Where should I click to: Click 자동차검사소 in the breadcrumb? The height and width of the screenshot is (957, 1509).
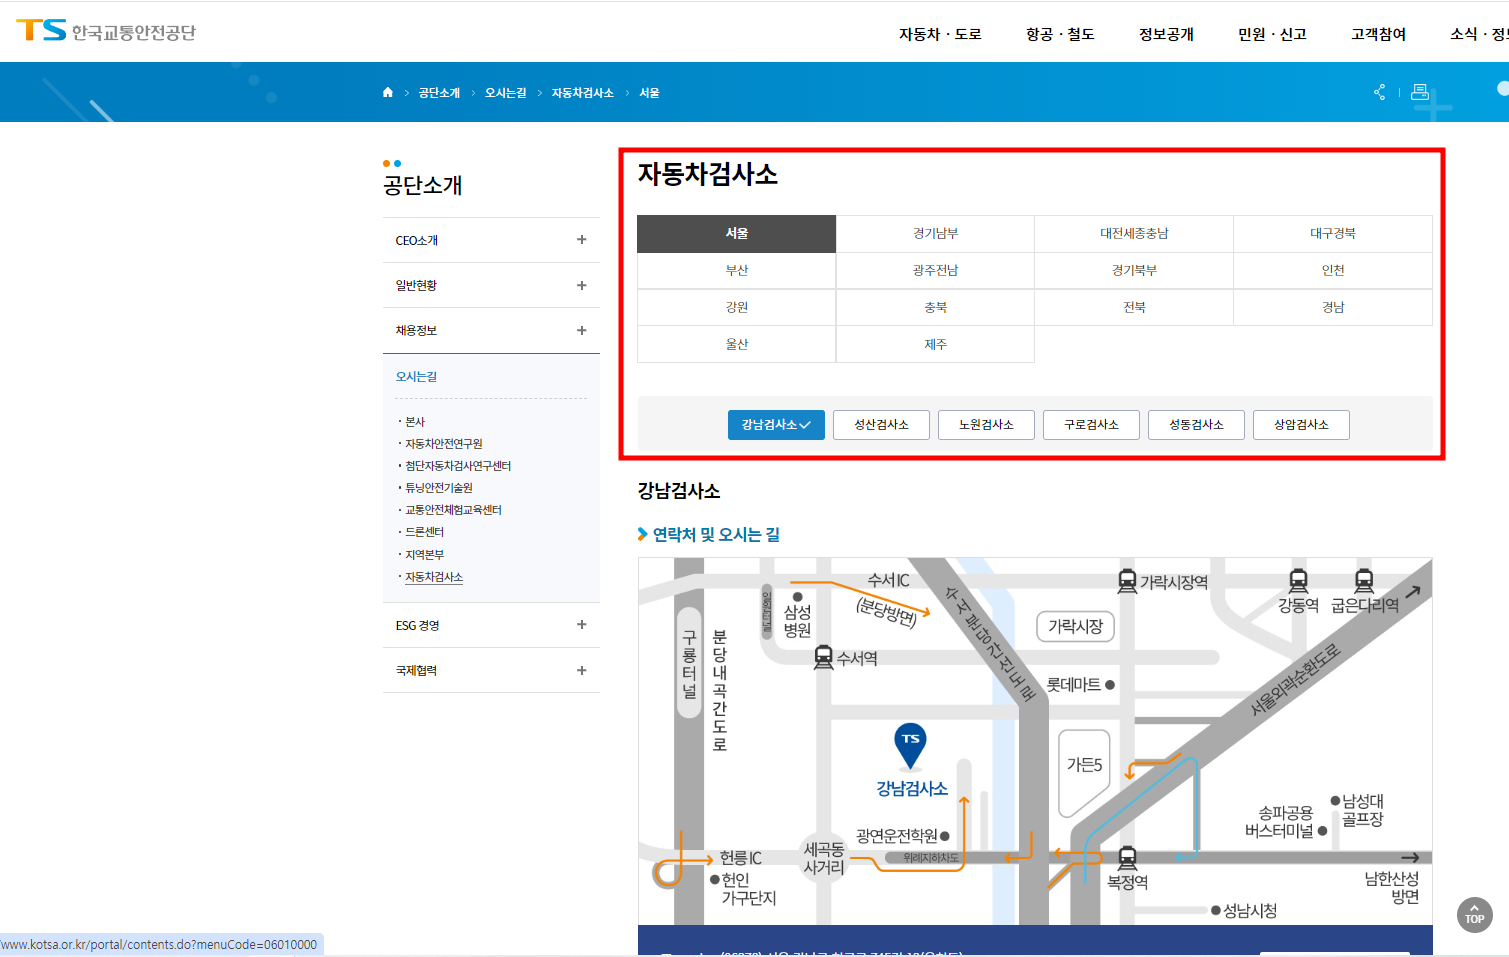[x=582, y=93]
